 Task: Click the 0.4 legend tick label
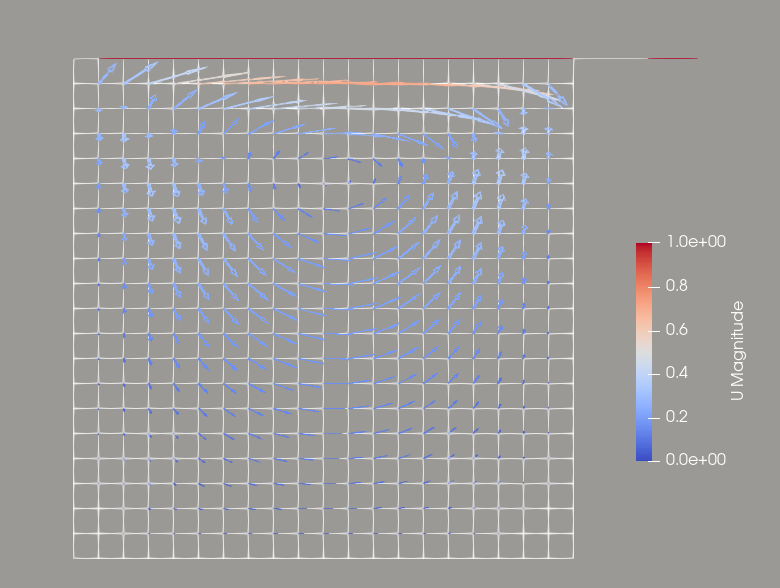[677, 373]
